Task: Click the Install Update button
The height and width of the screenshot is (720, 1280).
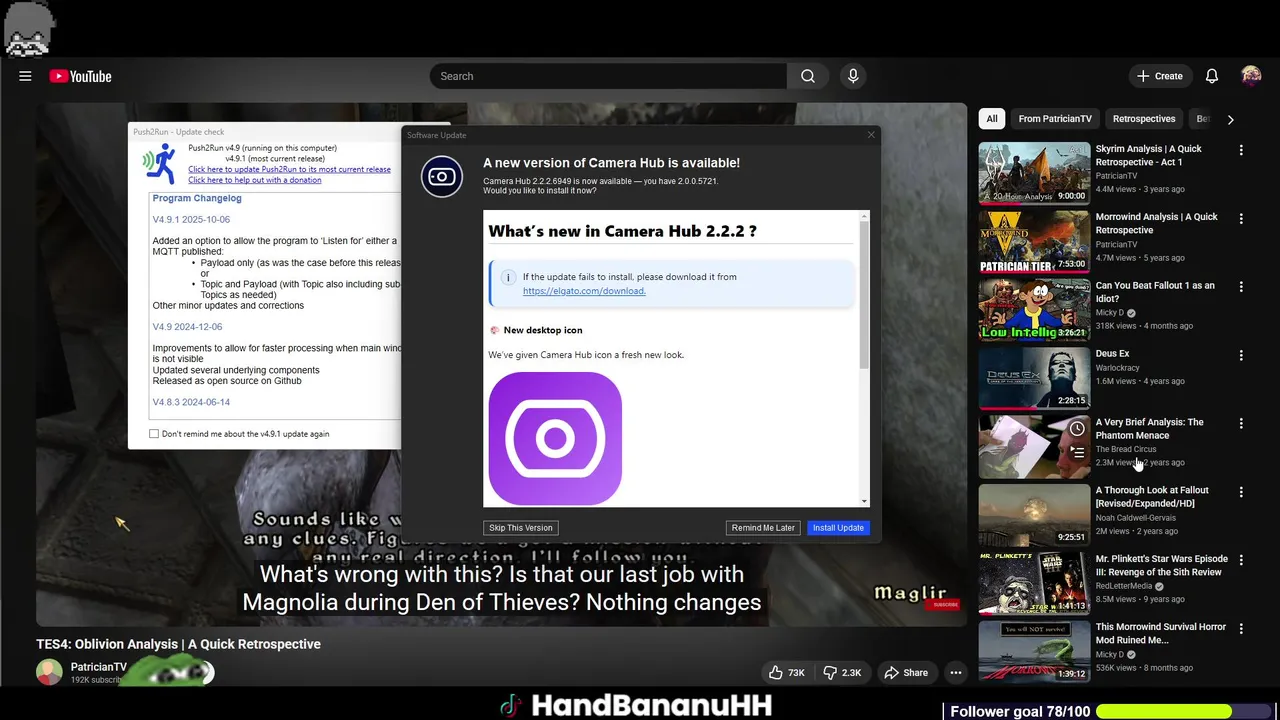Action: point(838,528)
